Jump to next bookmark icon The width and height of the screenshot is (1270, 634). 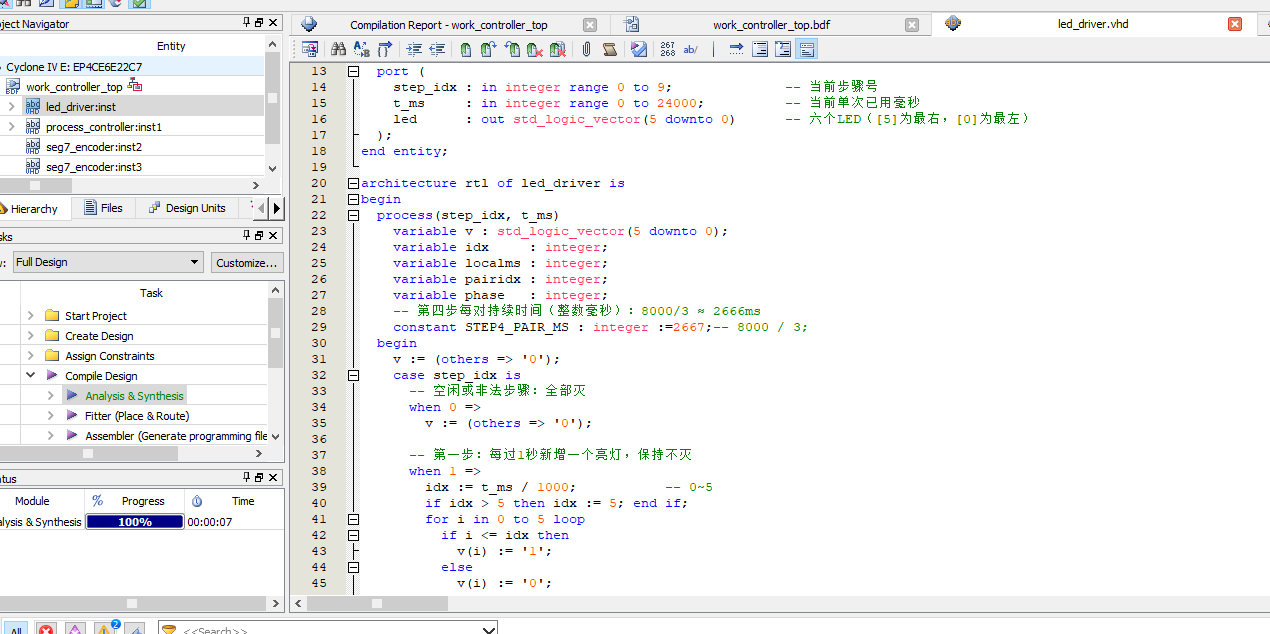[488, 49]
